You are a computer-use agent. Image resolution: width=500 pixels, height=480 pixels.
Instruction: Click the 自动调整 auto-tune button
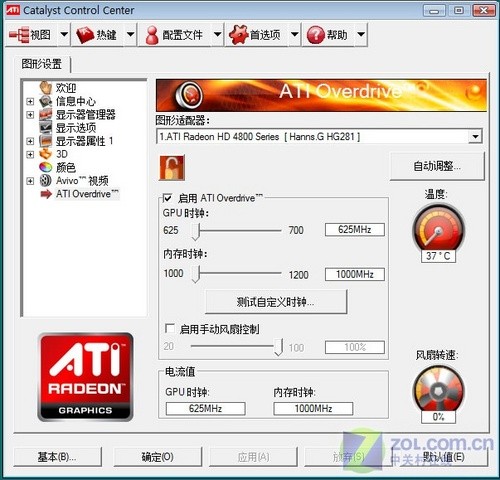pos(437,166)
